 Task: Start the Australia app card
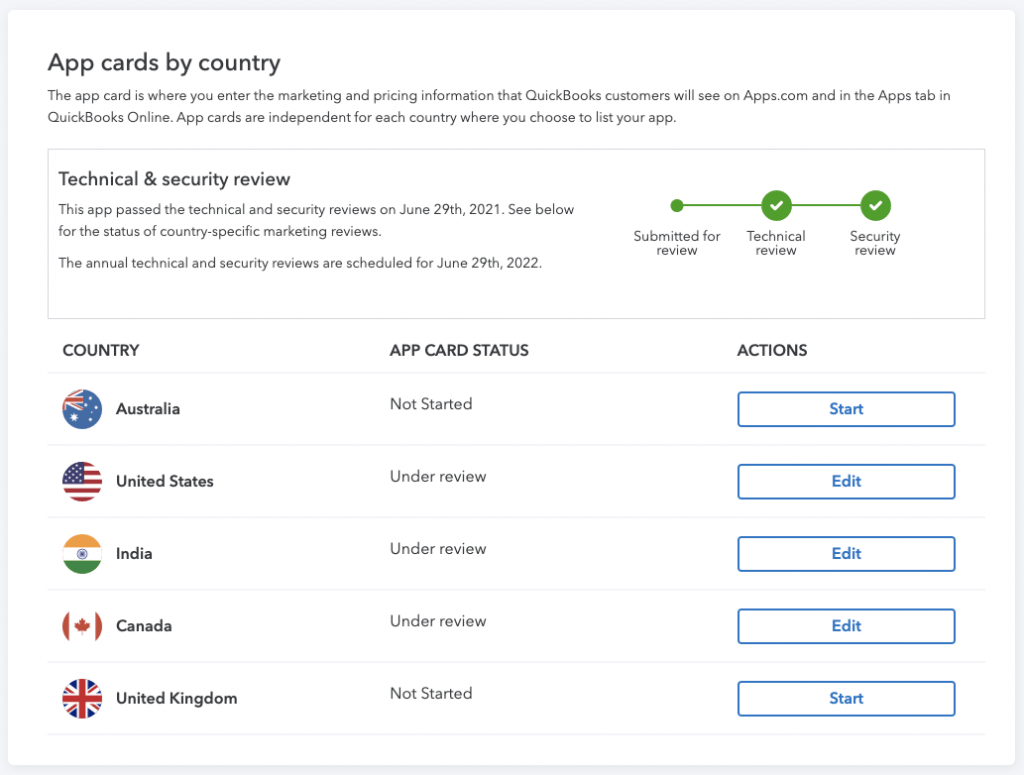(x=846, y=409)
